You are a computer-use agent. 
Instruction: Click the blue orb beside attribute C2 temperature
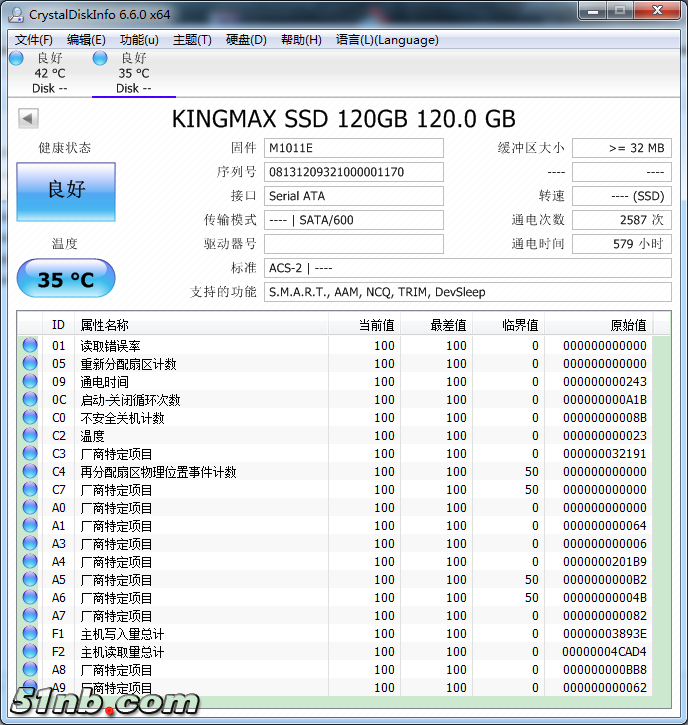[30, 436]
